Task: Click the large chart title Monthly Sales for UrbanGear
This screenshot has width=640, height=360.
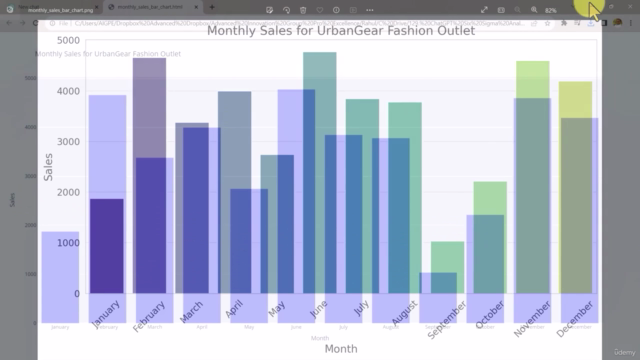Action: pos(341,31)
